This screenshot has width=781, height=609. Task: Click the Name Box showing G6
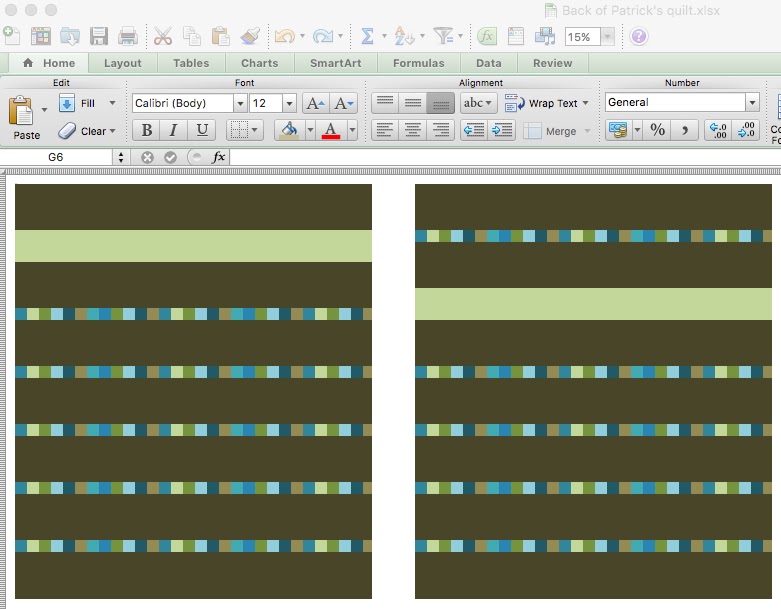[x=56, y=157]
